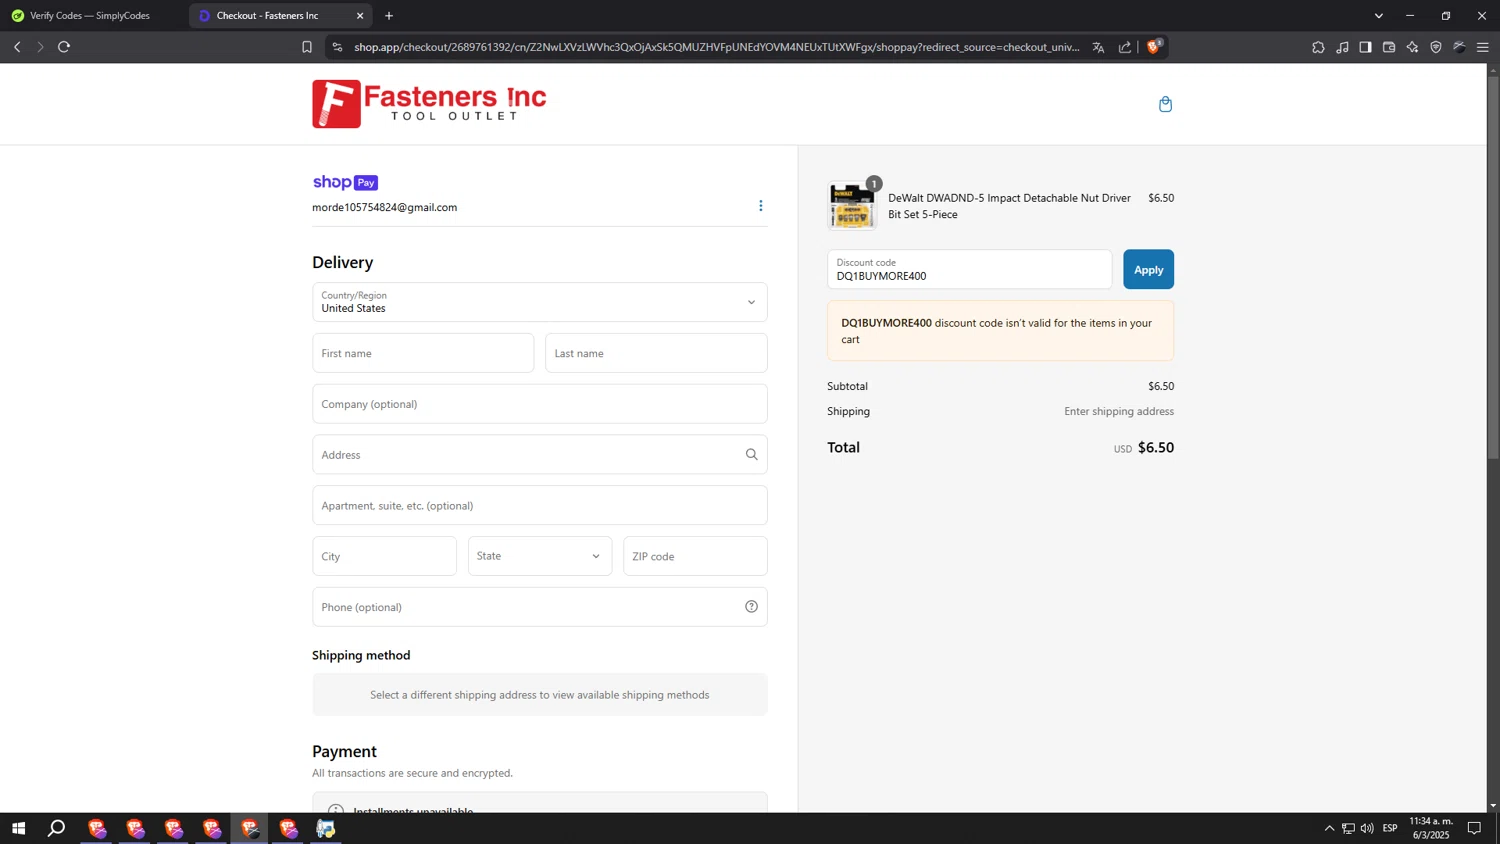The image size is (1500, 844).
Task: Click the DeWalt nut driver product thumbnail
Action: pyautogui.click(x=852, y=206)
